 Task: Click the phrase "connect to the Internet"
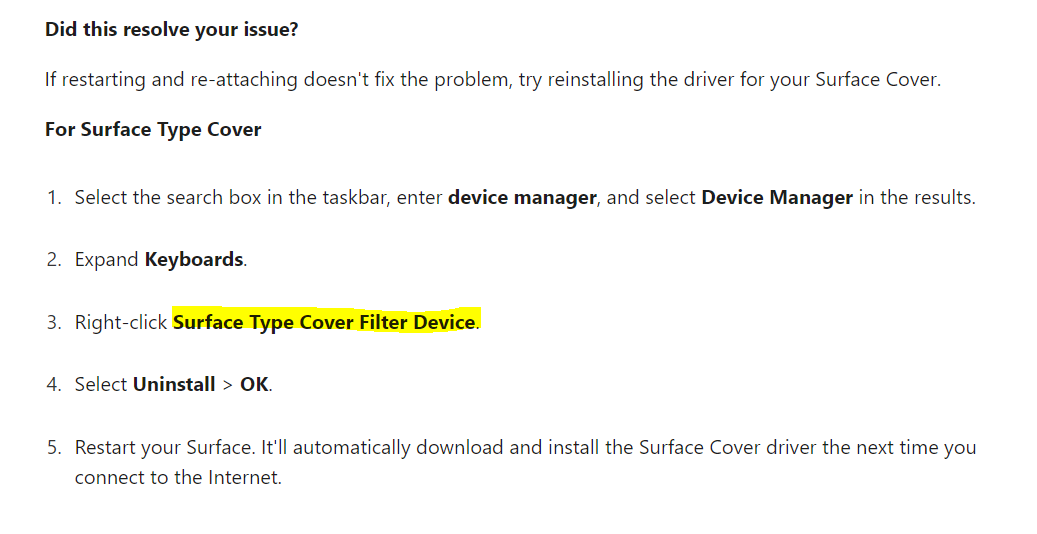[177, 477]
